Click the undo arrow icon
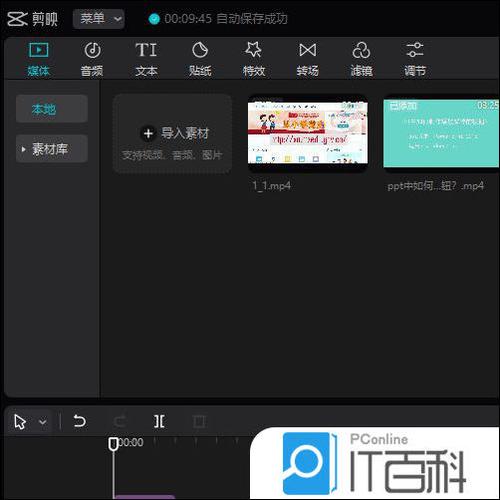500x500 pixels. [80, 421]
